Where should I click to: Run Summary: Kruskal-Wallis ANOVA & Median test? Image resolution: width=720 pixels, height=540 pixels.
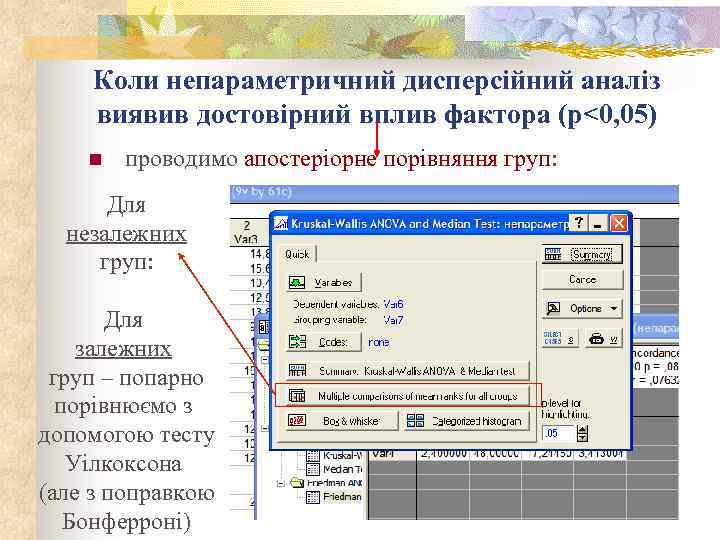[x=408, y=371]
